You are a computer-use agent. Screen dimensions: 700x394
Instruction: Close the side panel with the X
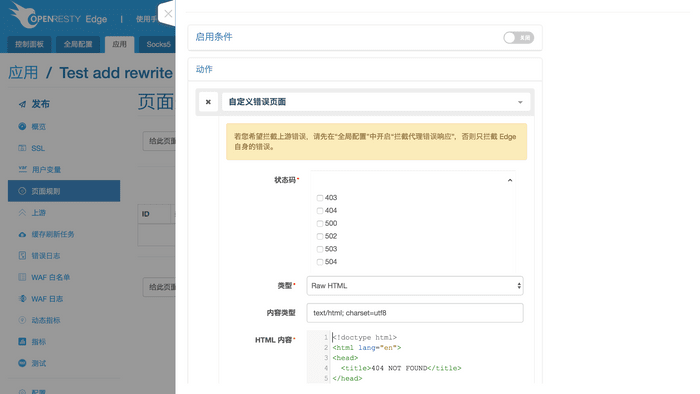tap(168, 14)
